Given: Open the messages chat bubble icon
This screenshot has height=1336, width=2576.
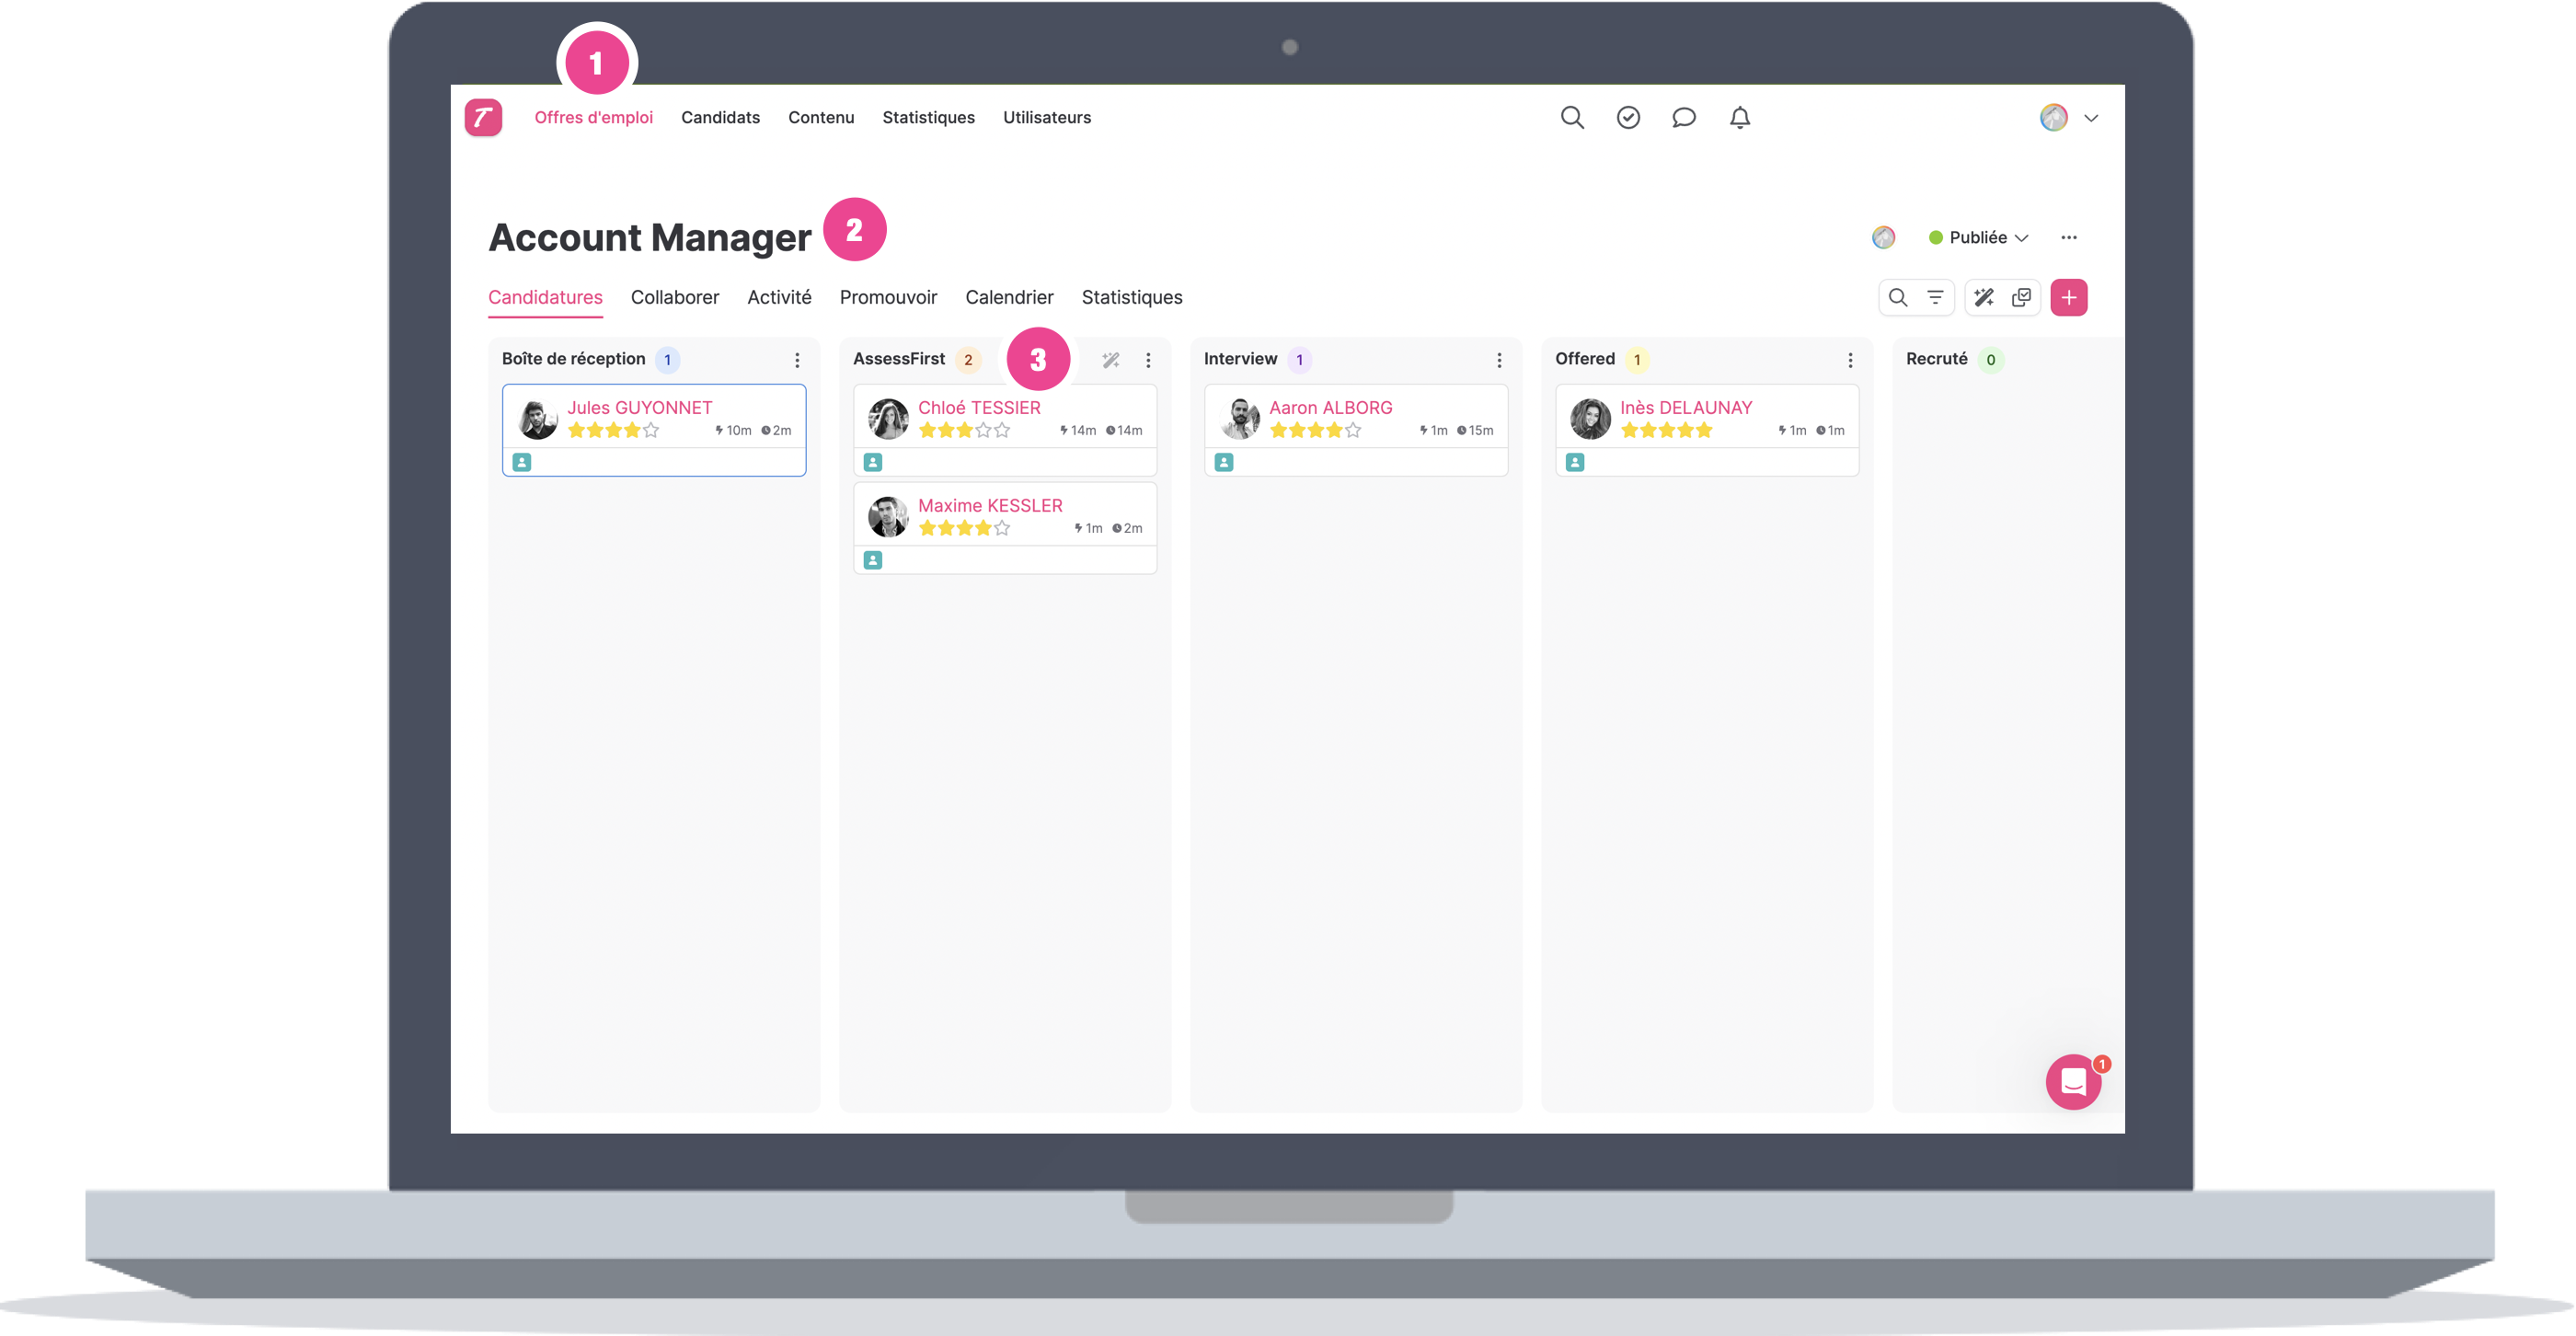Looking at the screenshot, I should pyautogui.click(x=1684, y=118).
